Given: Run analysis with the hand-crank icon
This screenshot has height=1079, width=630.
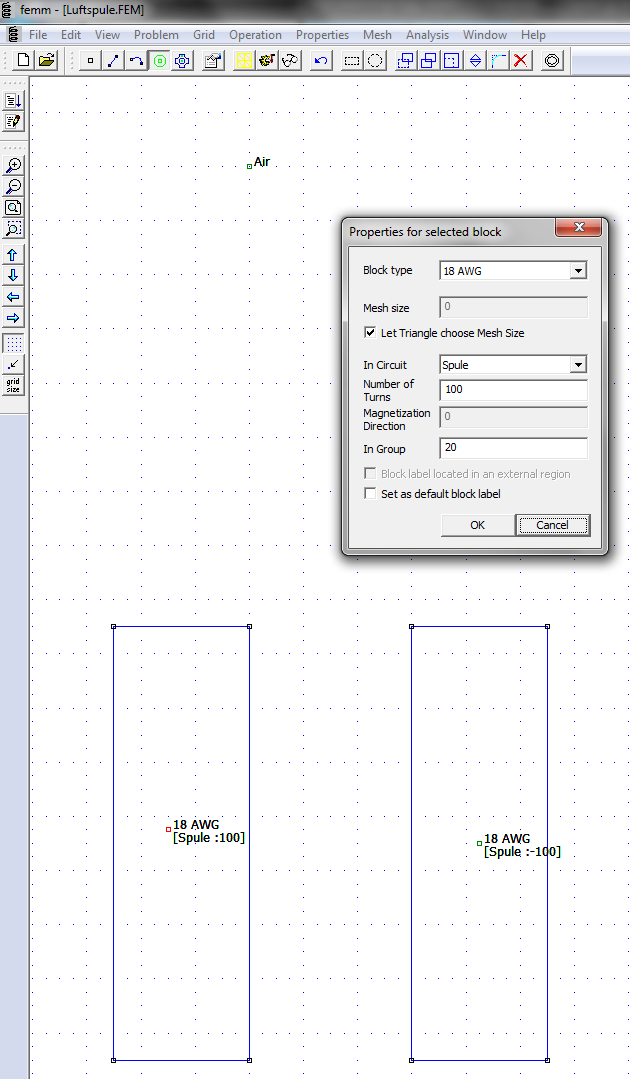Looking at the screenshot, I should pyautogui.click(x=268, y=61).
